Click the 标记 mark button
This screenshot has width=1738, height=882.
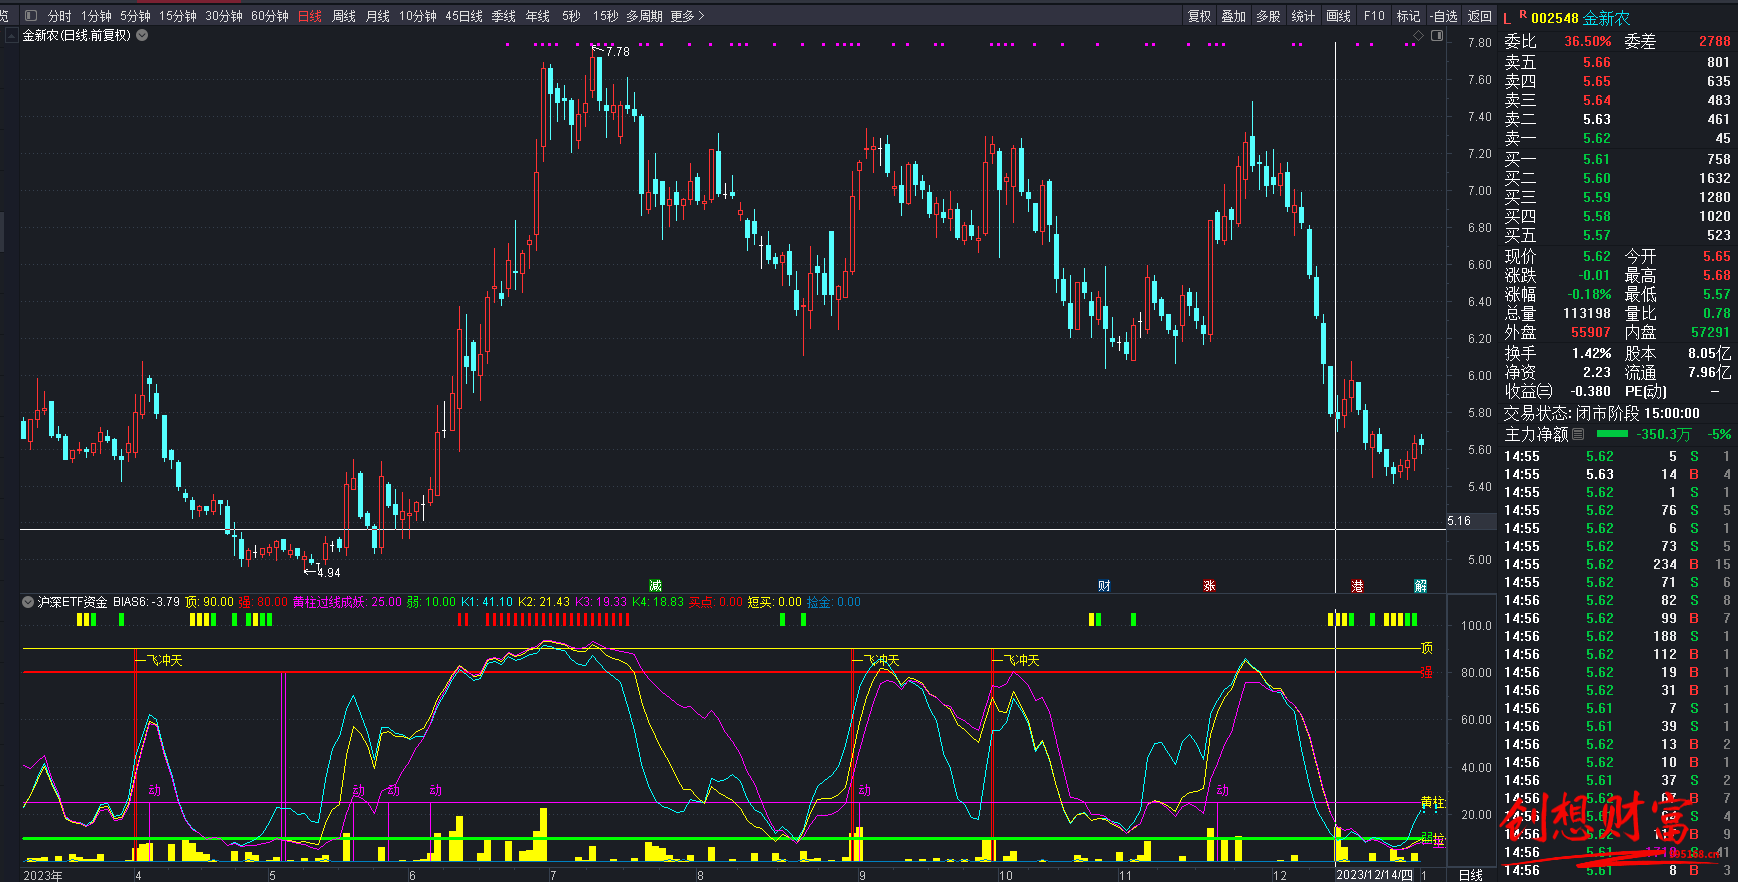point(1408,16)
